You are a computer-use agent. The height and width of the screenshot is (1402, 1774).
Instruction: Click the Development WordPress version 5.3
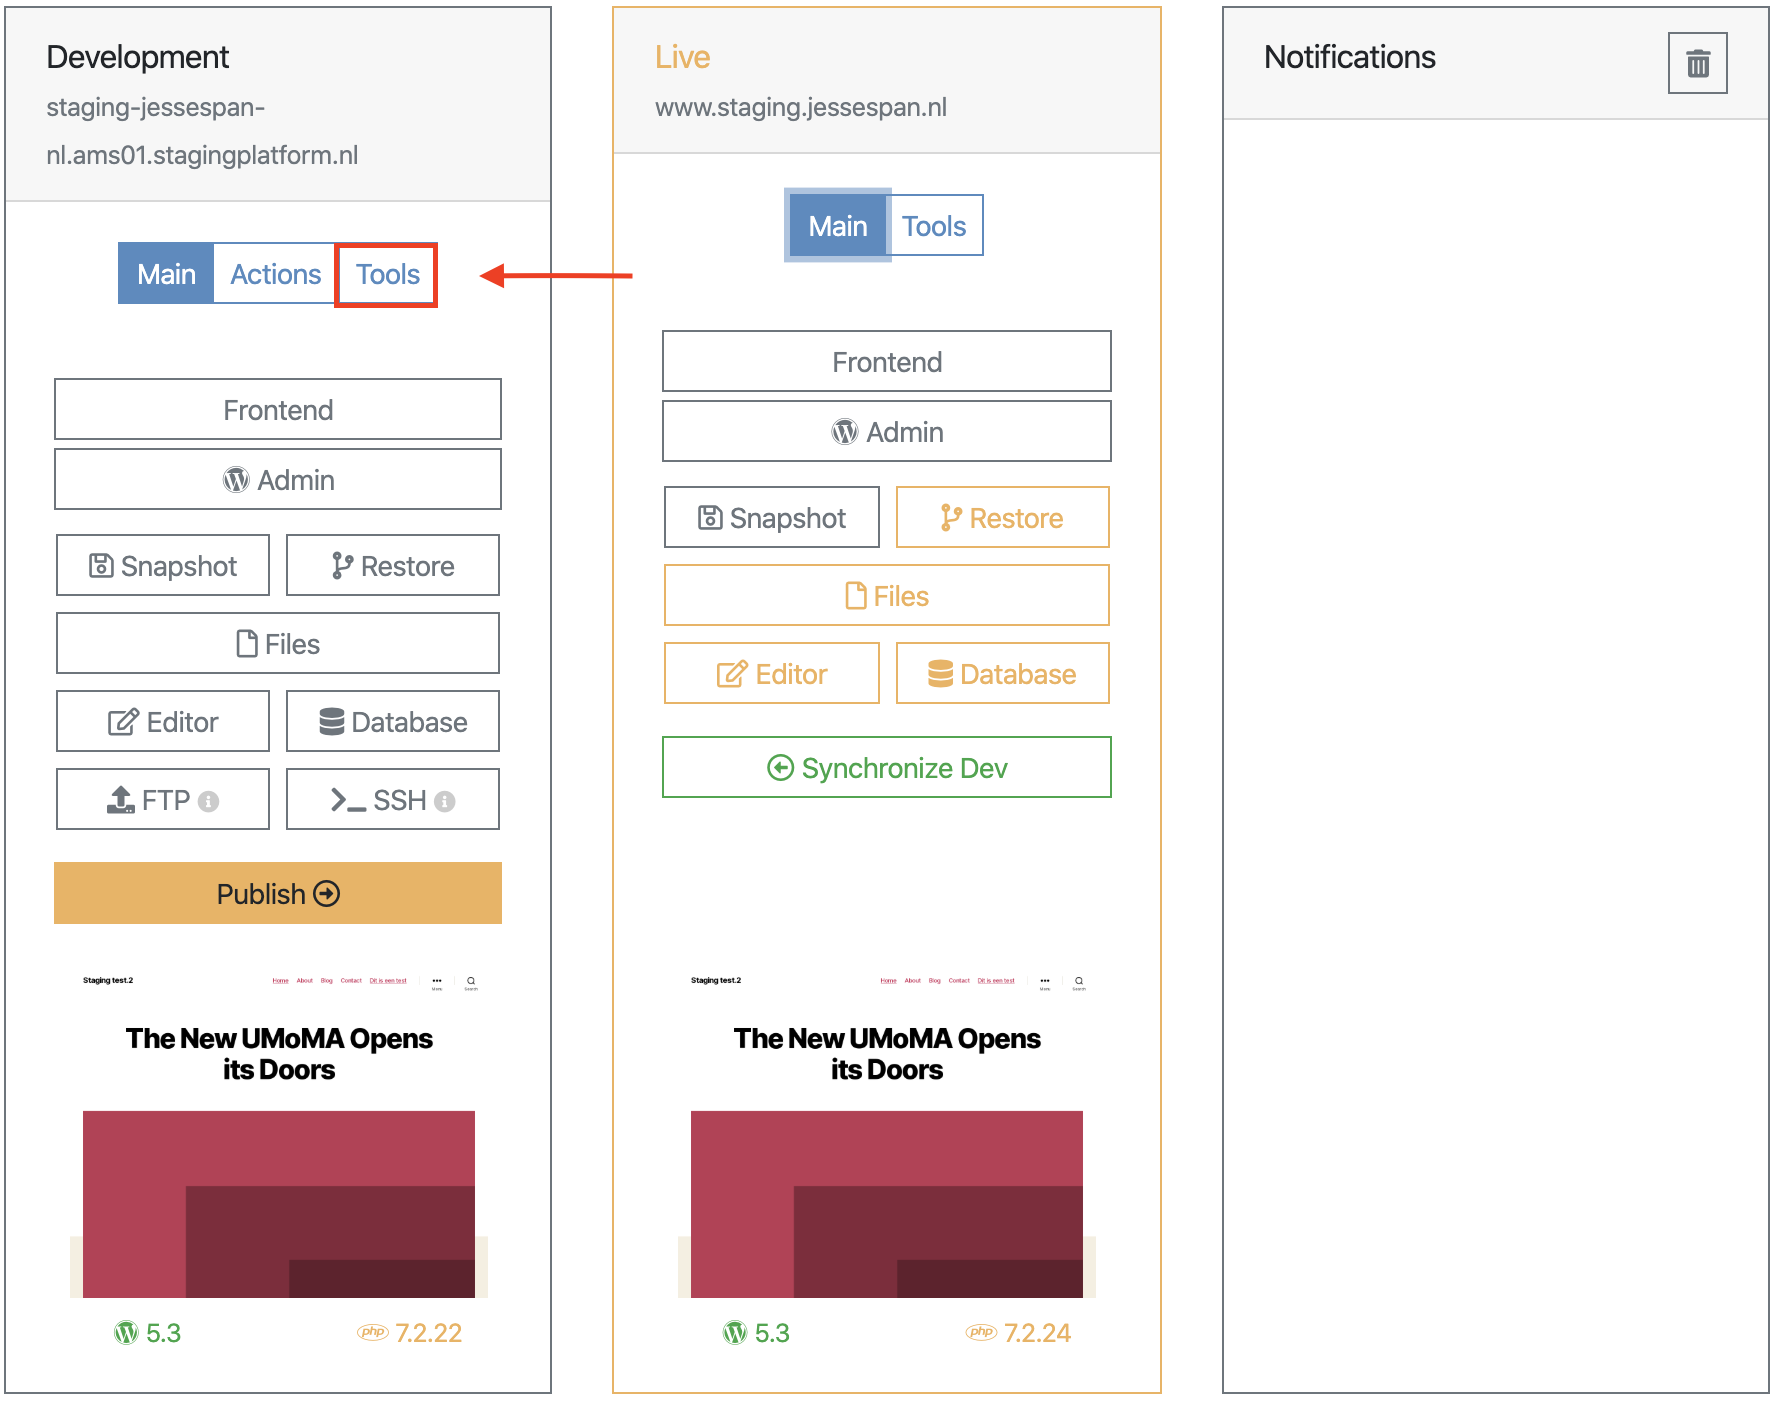[x=147, y=1333]
